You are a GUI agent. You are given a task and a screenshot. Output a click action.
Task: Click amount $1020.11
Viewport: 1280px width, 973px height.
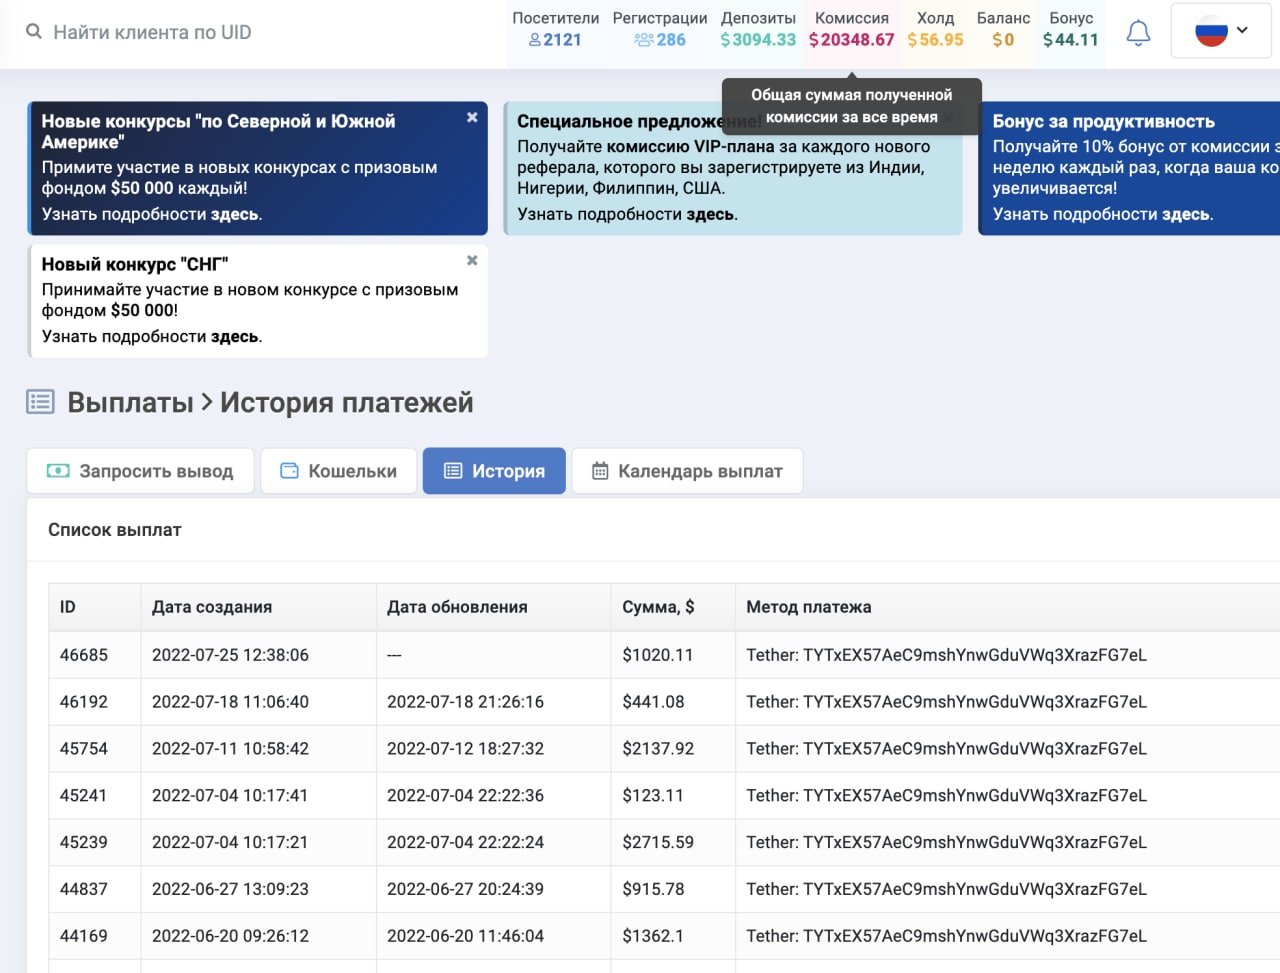[657, 655]
